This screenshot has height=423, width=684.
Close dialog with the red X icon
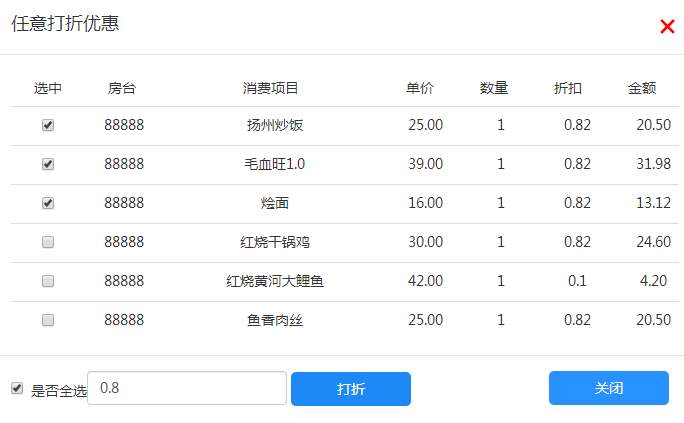(x=667, y=27)
